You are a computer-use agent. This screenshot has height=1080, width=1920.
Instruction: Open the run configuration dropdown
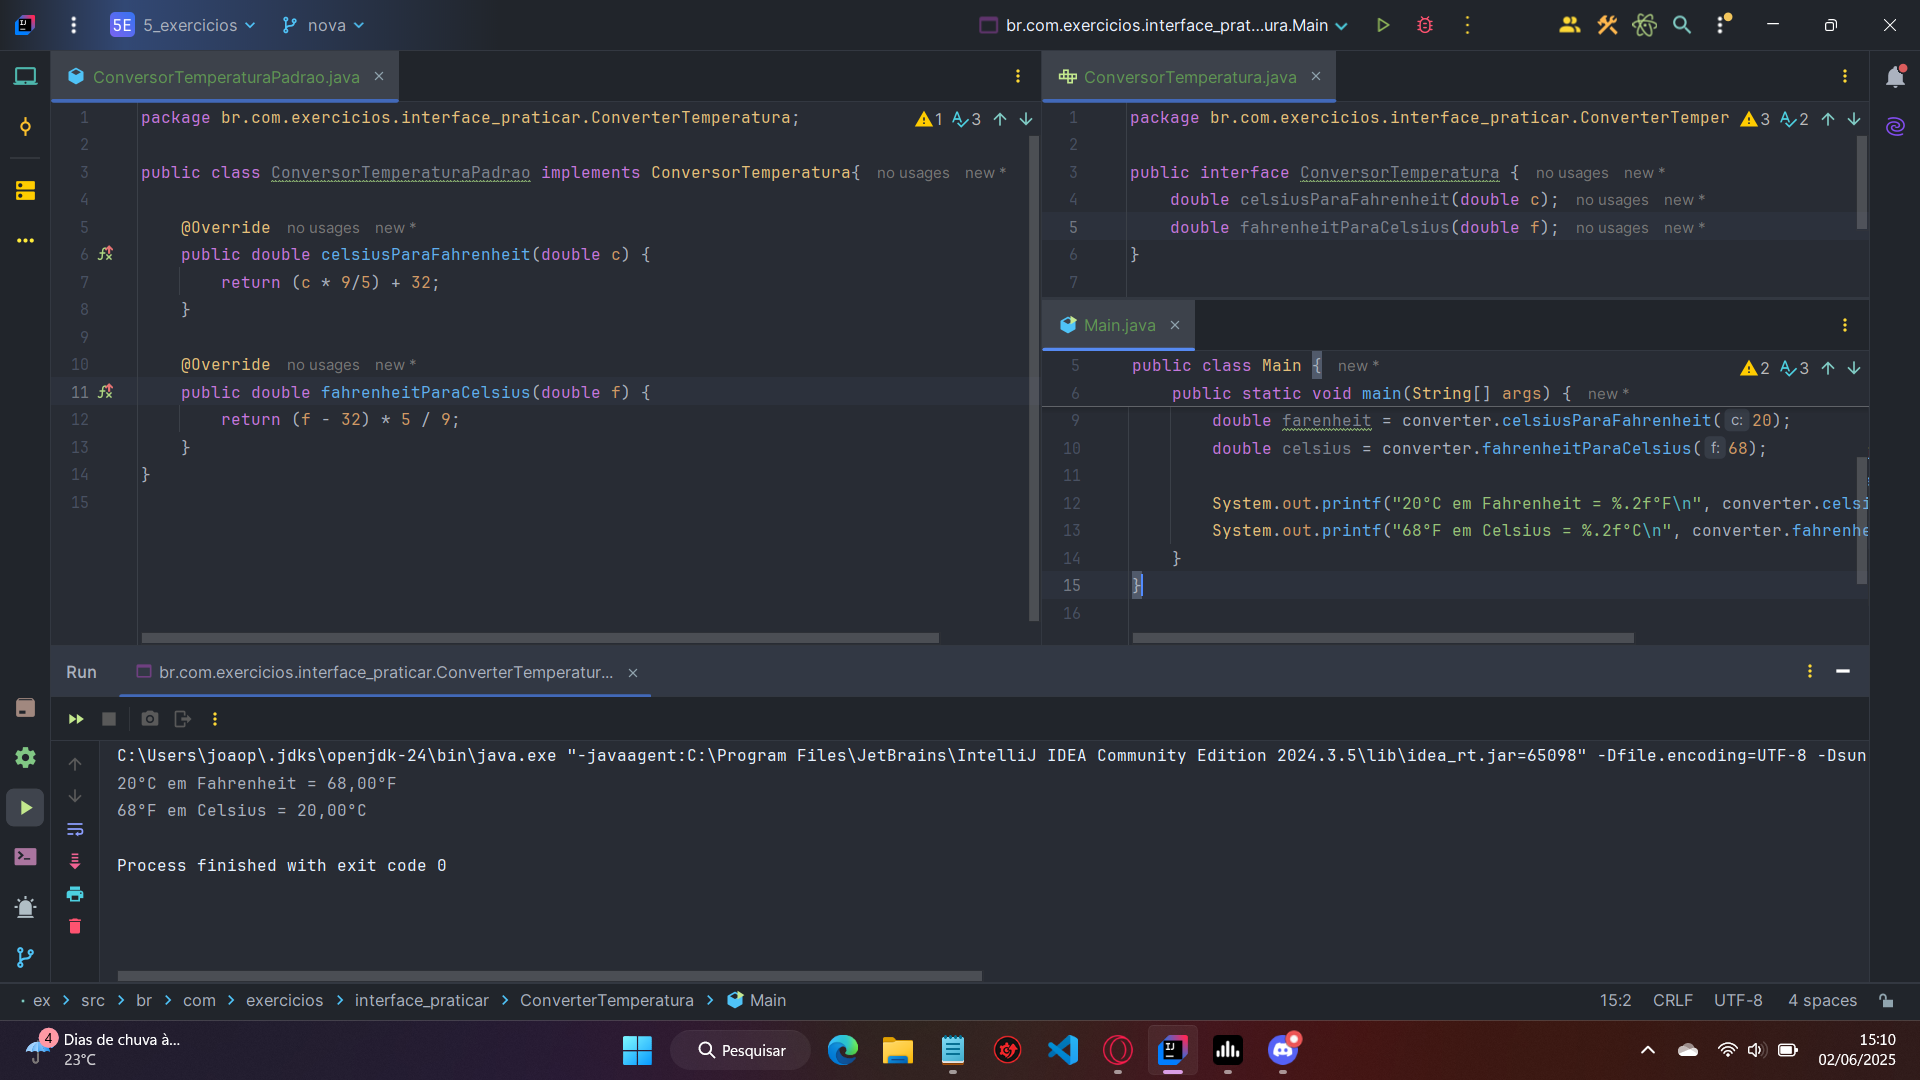1163,25
